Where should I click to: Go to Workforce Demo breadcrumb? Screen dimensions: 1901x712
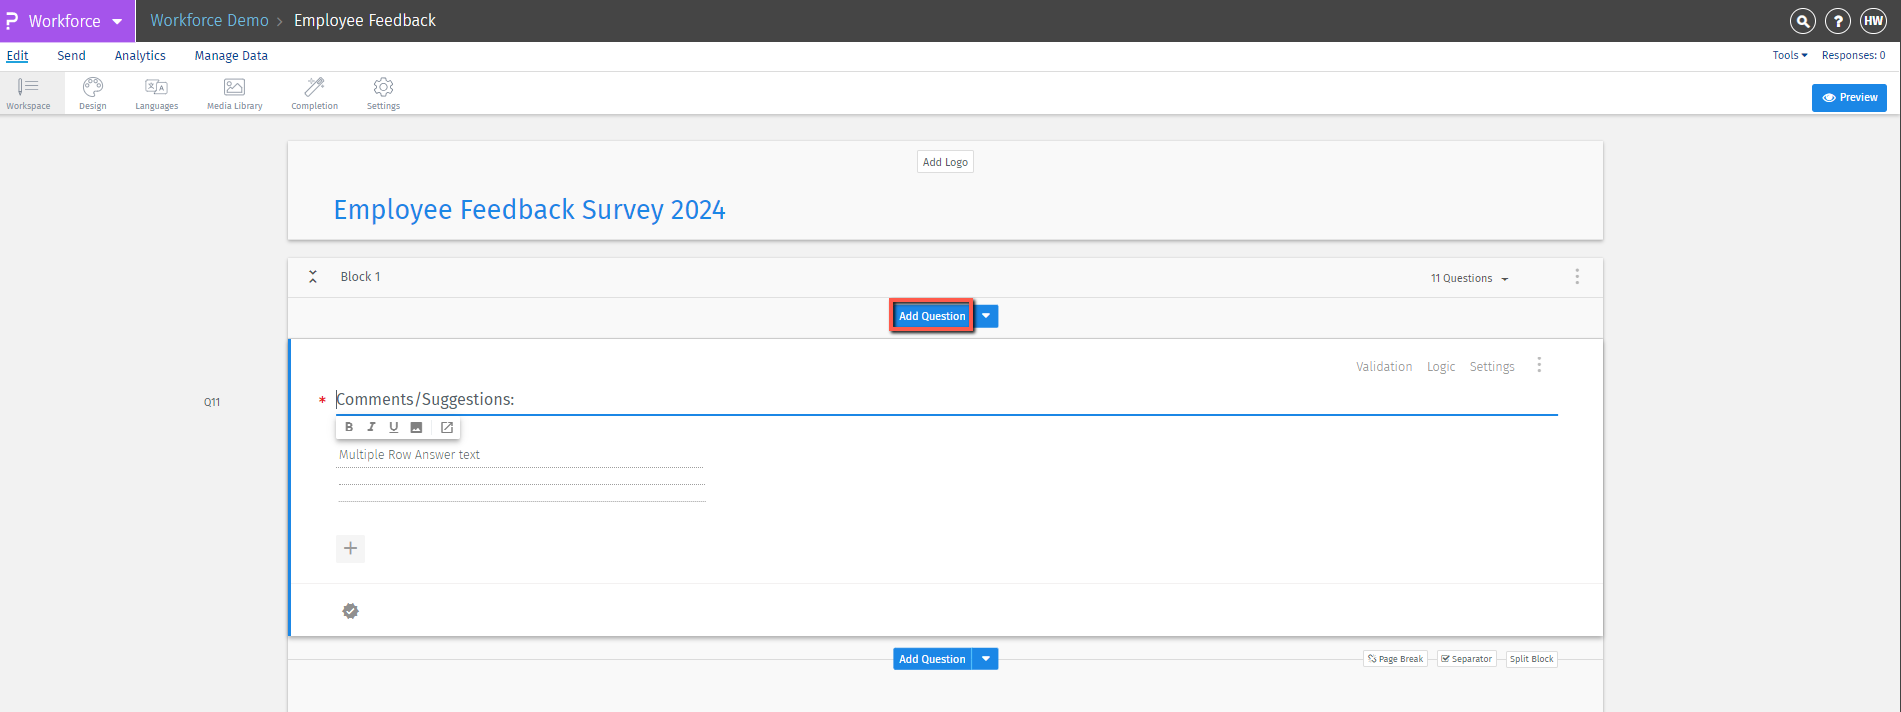pyautogui.click(x=209, y=21)
